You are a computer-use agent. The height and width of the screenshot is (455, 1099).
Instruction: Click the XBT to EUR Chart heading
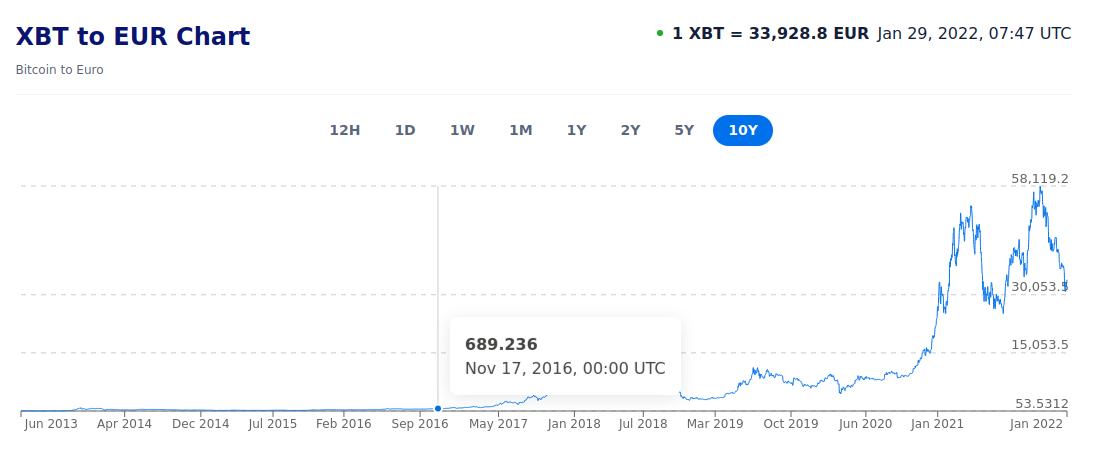click(133, 36)
